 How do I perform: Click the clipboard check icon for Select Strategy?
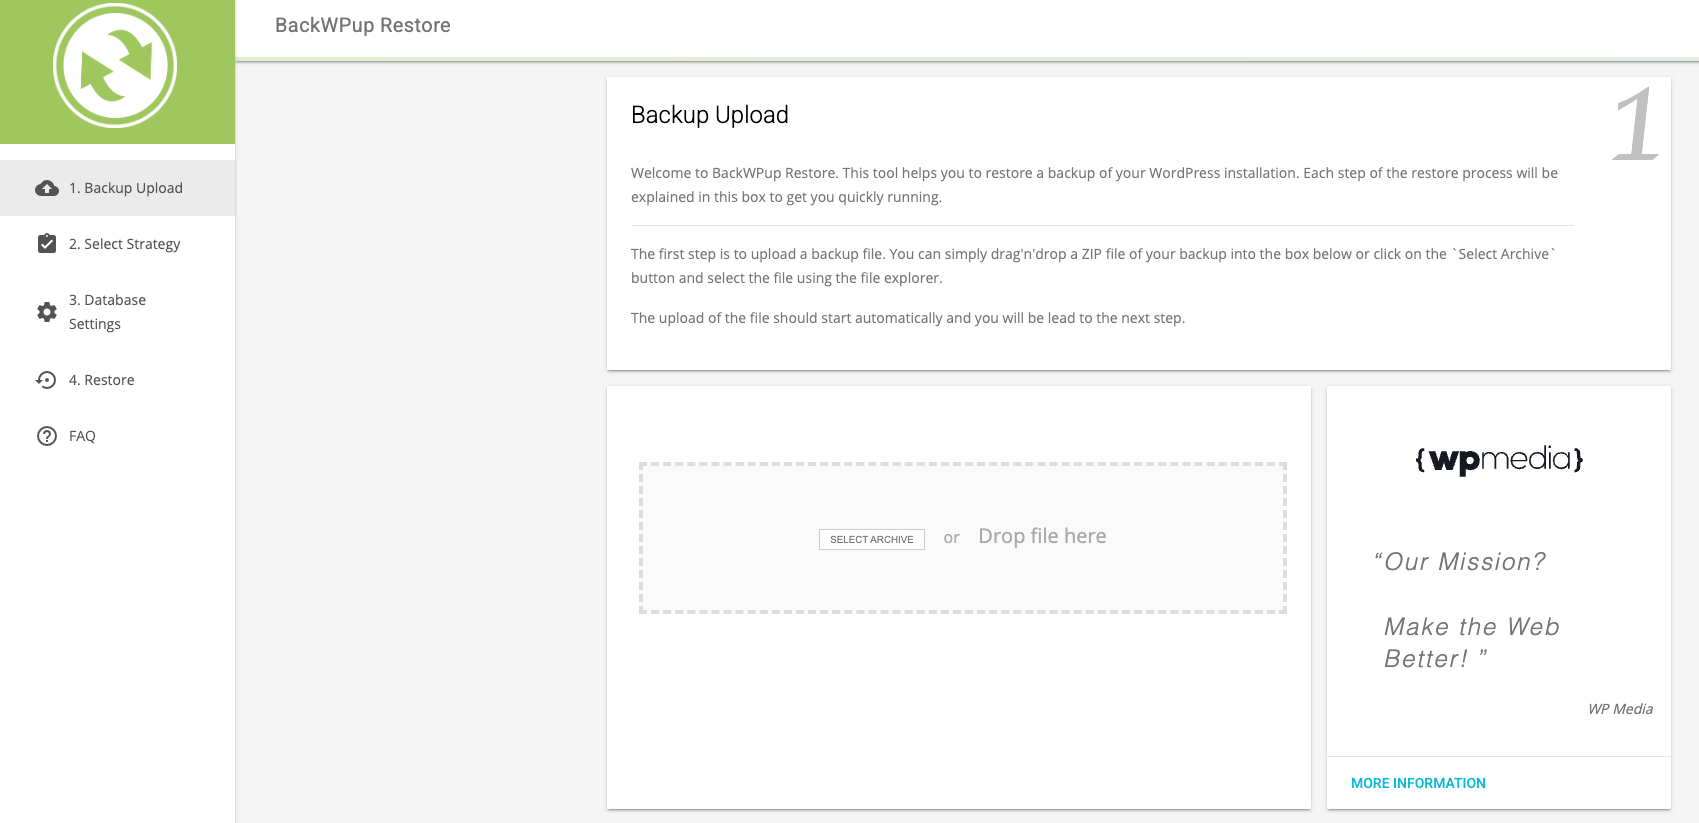coord(47,243)
